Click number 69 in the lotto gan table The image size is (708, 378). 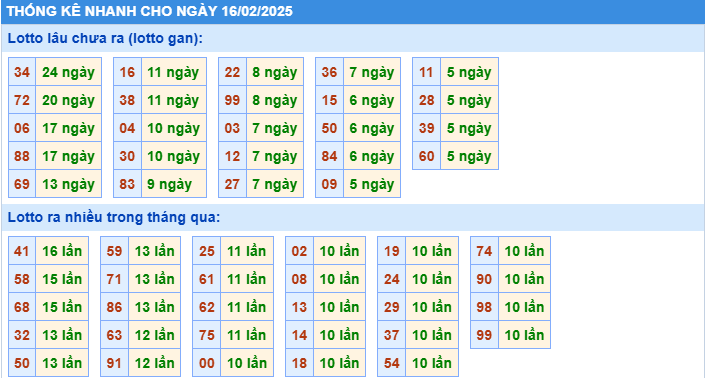pos(22,184)
